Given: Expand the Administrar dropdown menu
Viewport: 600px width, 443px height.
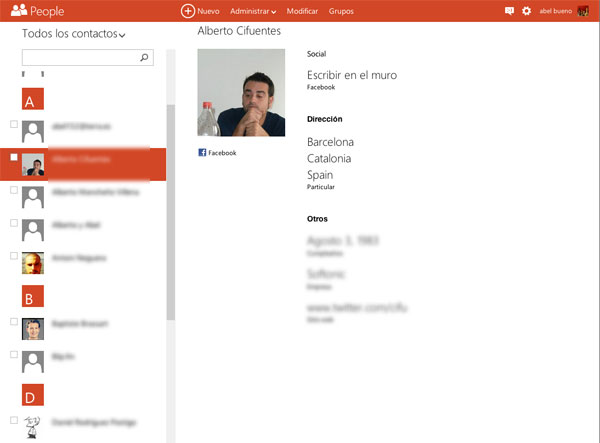Looking at the screenshot, I should tap(252, 11).
